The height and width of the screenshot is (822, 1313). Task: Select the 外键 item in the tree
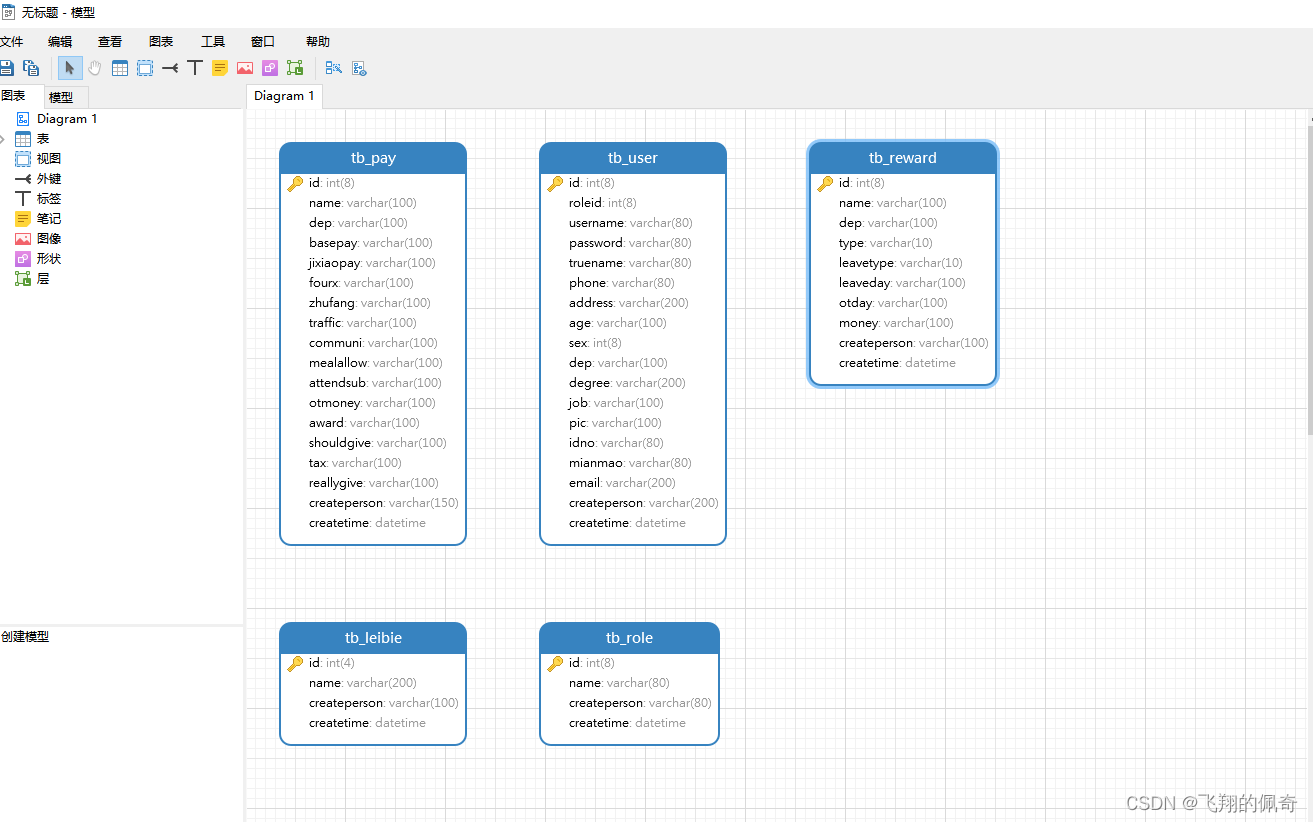(x=49, y=179)
